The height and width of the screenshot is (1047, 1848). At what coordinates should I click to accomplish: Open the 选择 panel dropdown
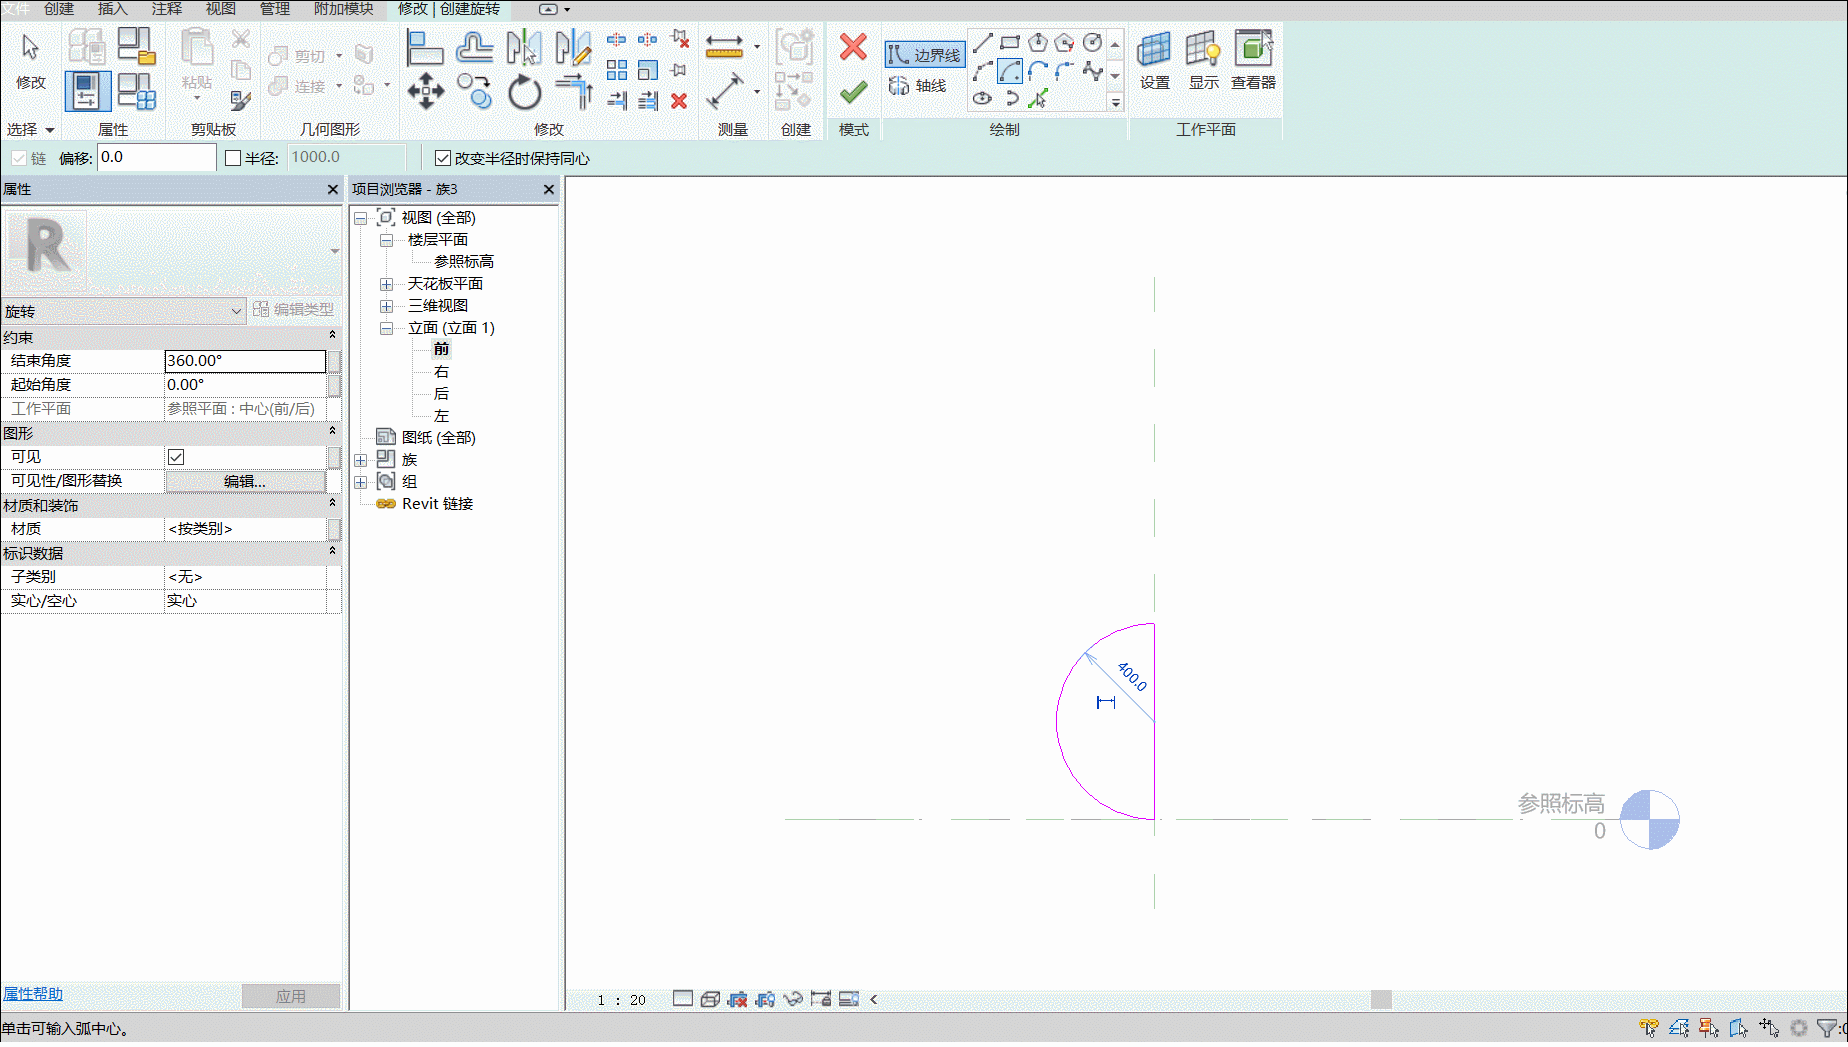[x=30, y=130]
